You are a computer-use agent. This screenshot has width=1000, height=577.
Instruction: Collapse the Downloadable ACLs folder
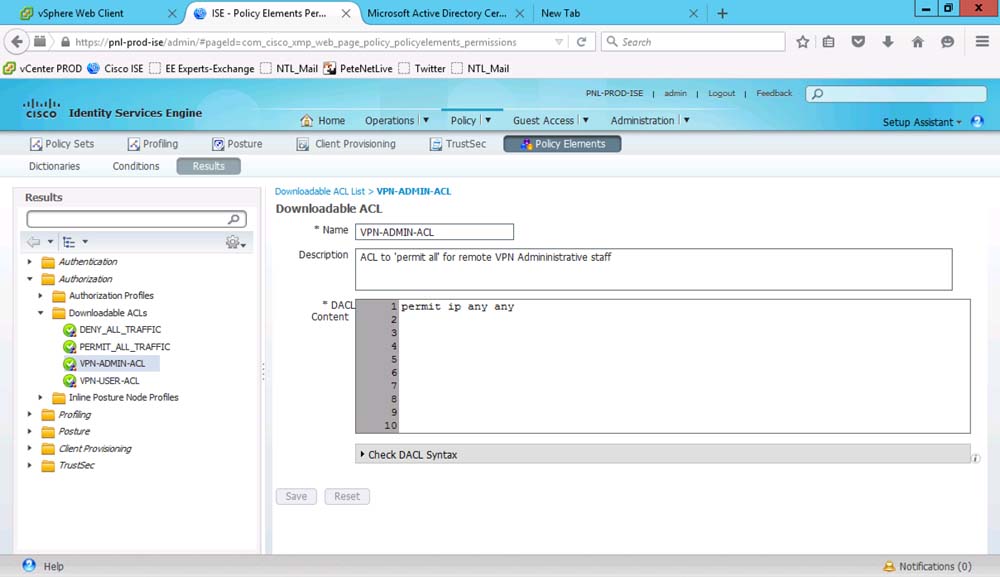pos(40,313)
